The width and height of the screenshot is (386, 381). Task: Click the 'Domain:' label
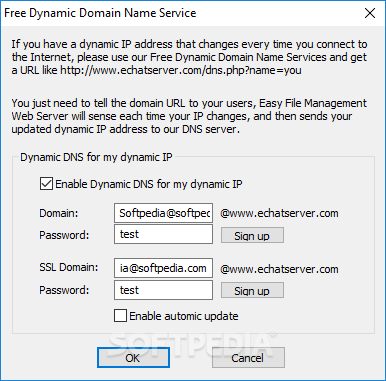point(59,213)
